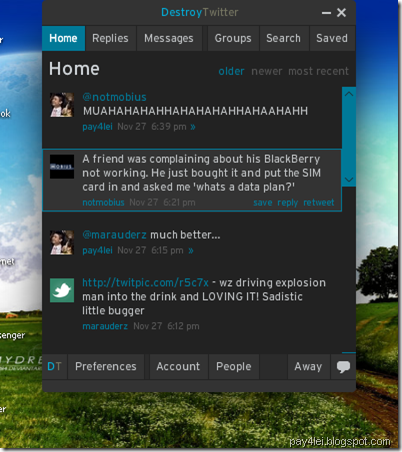The width and height of the screenshot is (402, 452).
Task: Click the marauderz bird avatar
Action: point(62,290)
